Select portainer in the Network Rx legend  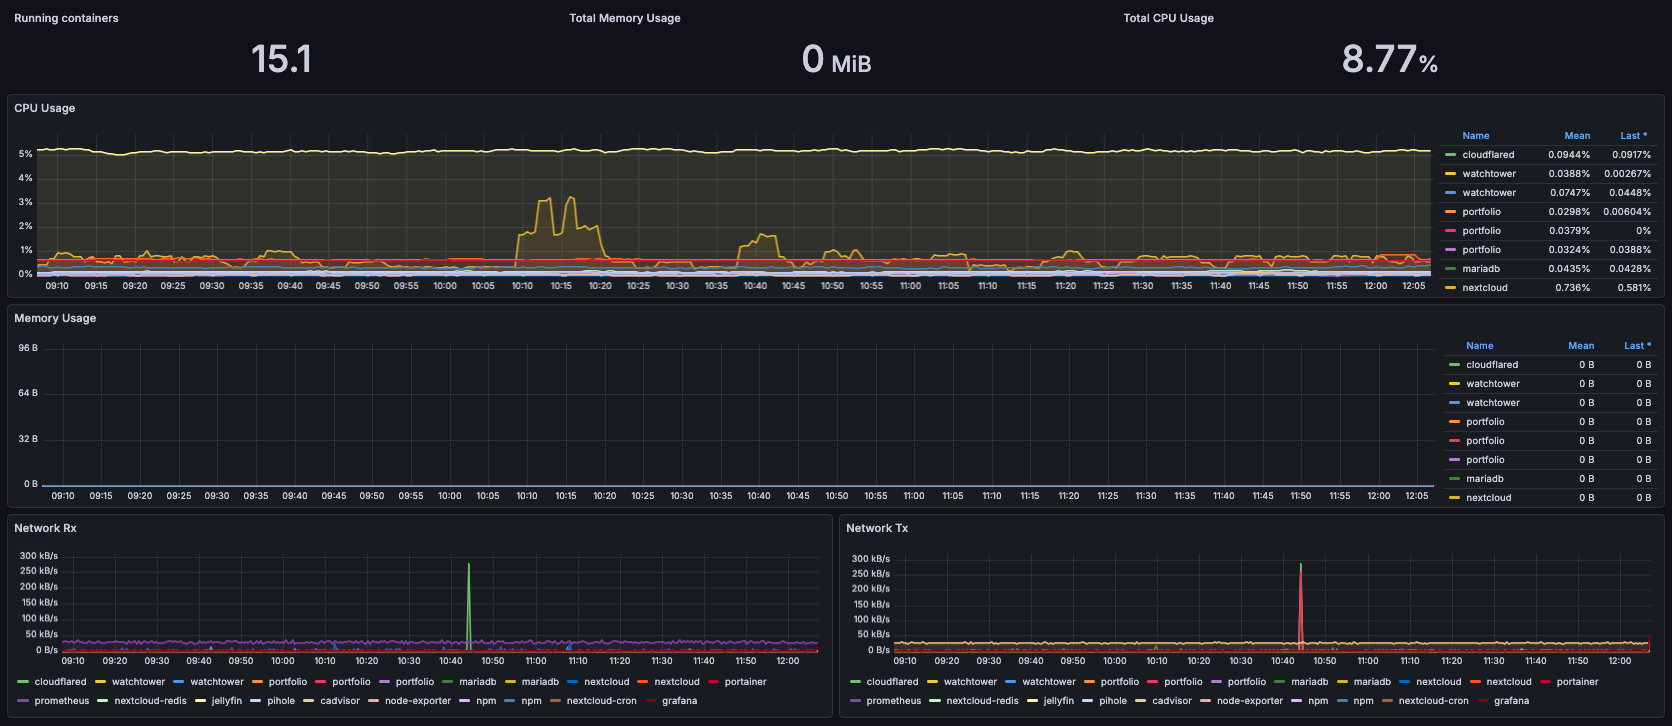(x=745, y=682)
